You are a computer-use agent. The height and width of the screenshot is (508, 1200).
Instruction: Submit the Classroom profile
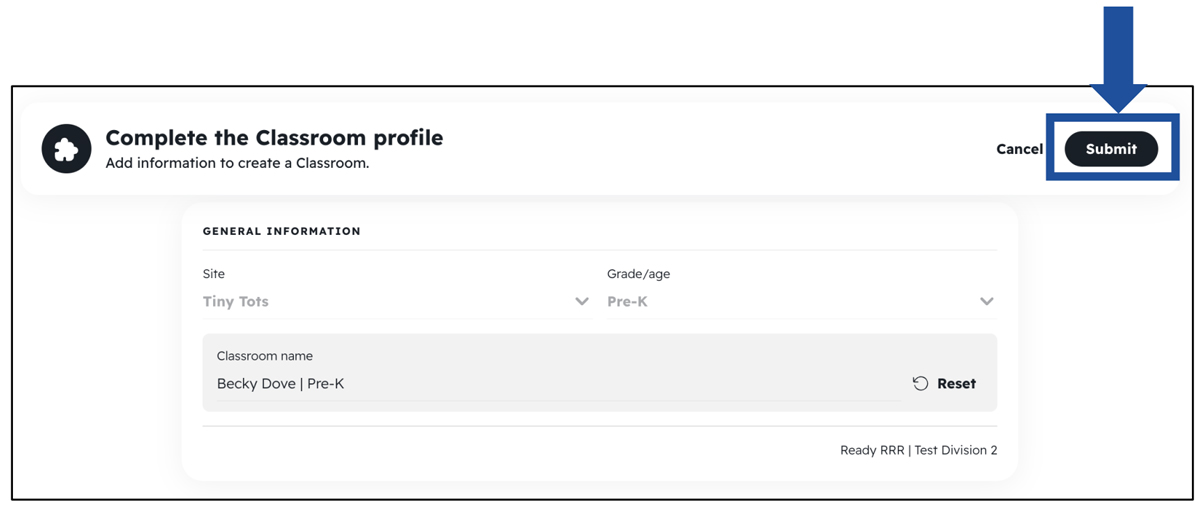click(1111, 149)
